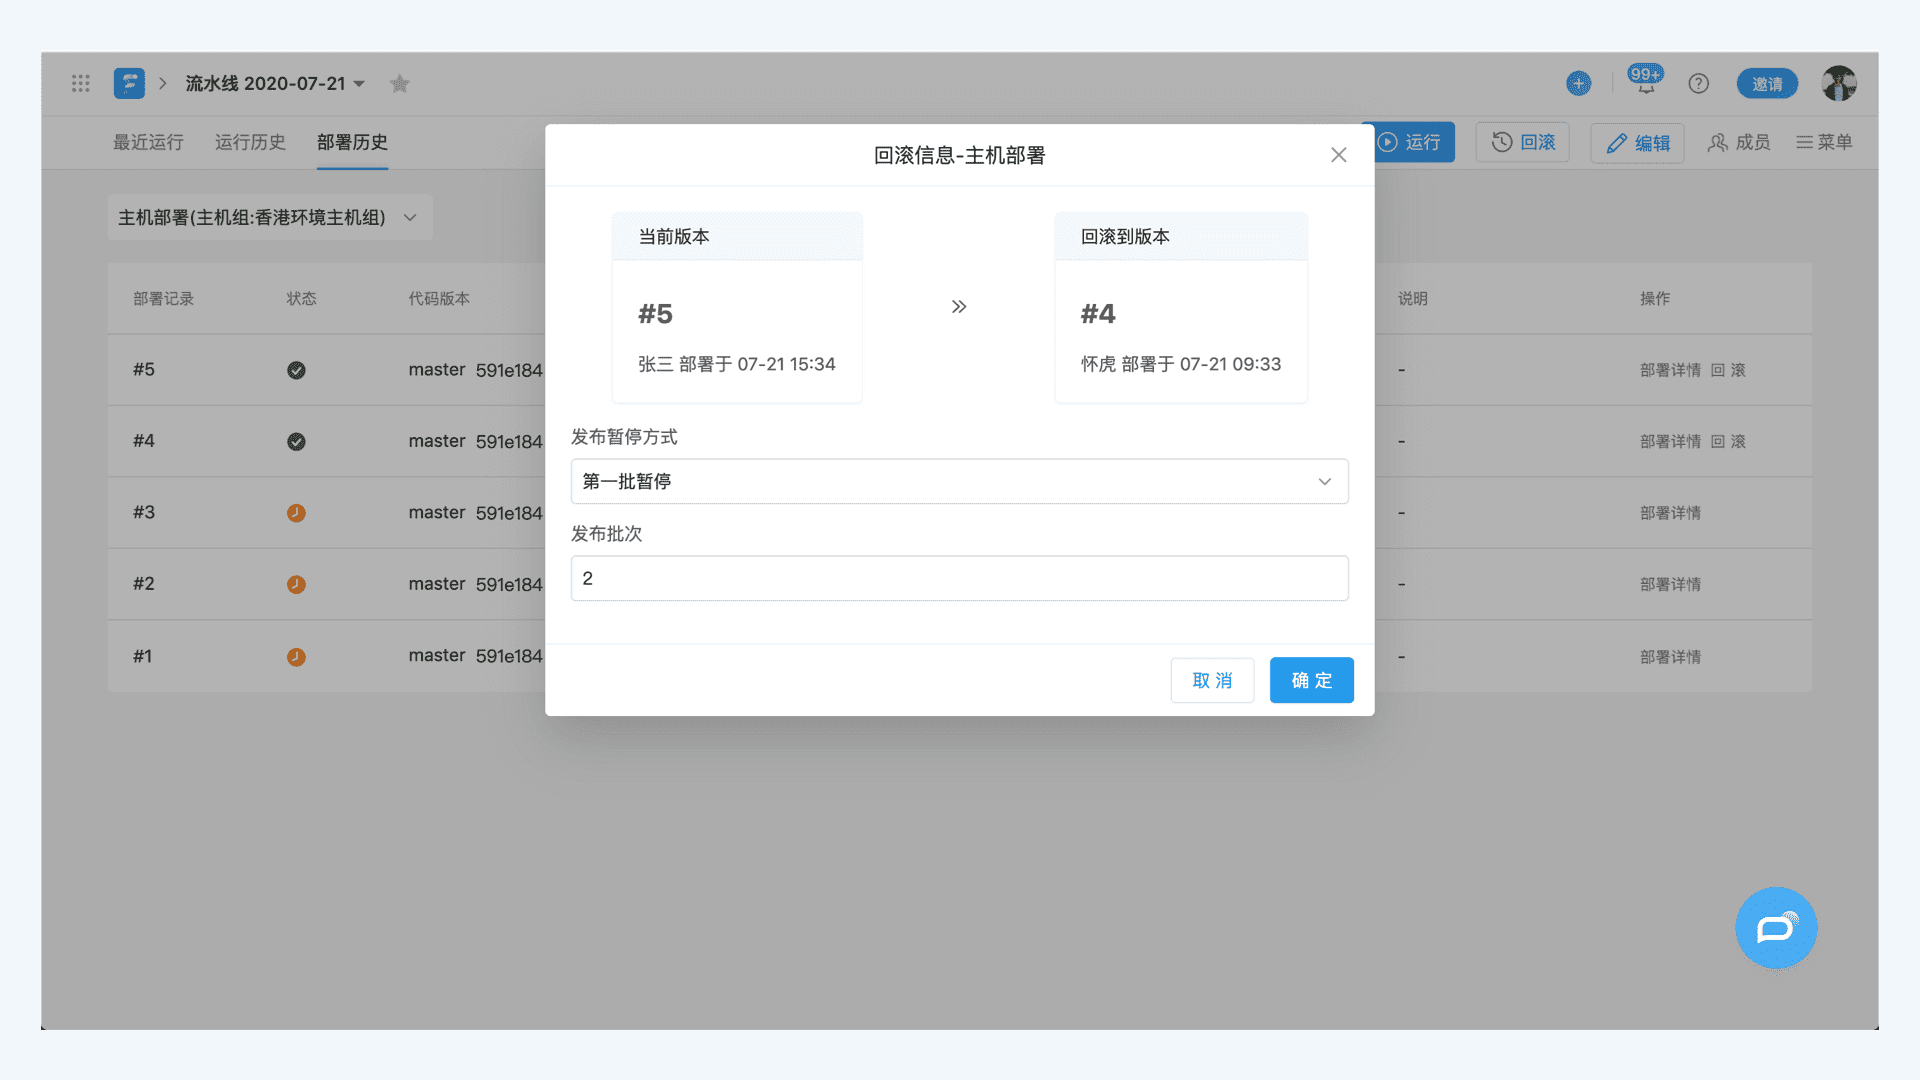Click the 发布批次 input field
1920x1080 pixels.
959,578
